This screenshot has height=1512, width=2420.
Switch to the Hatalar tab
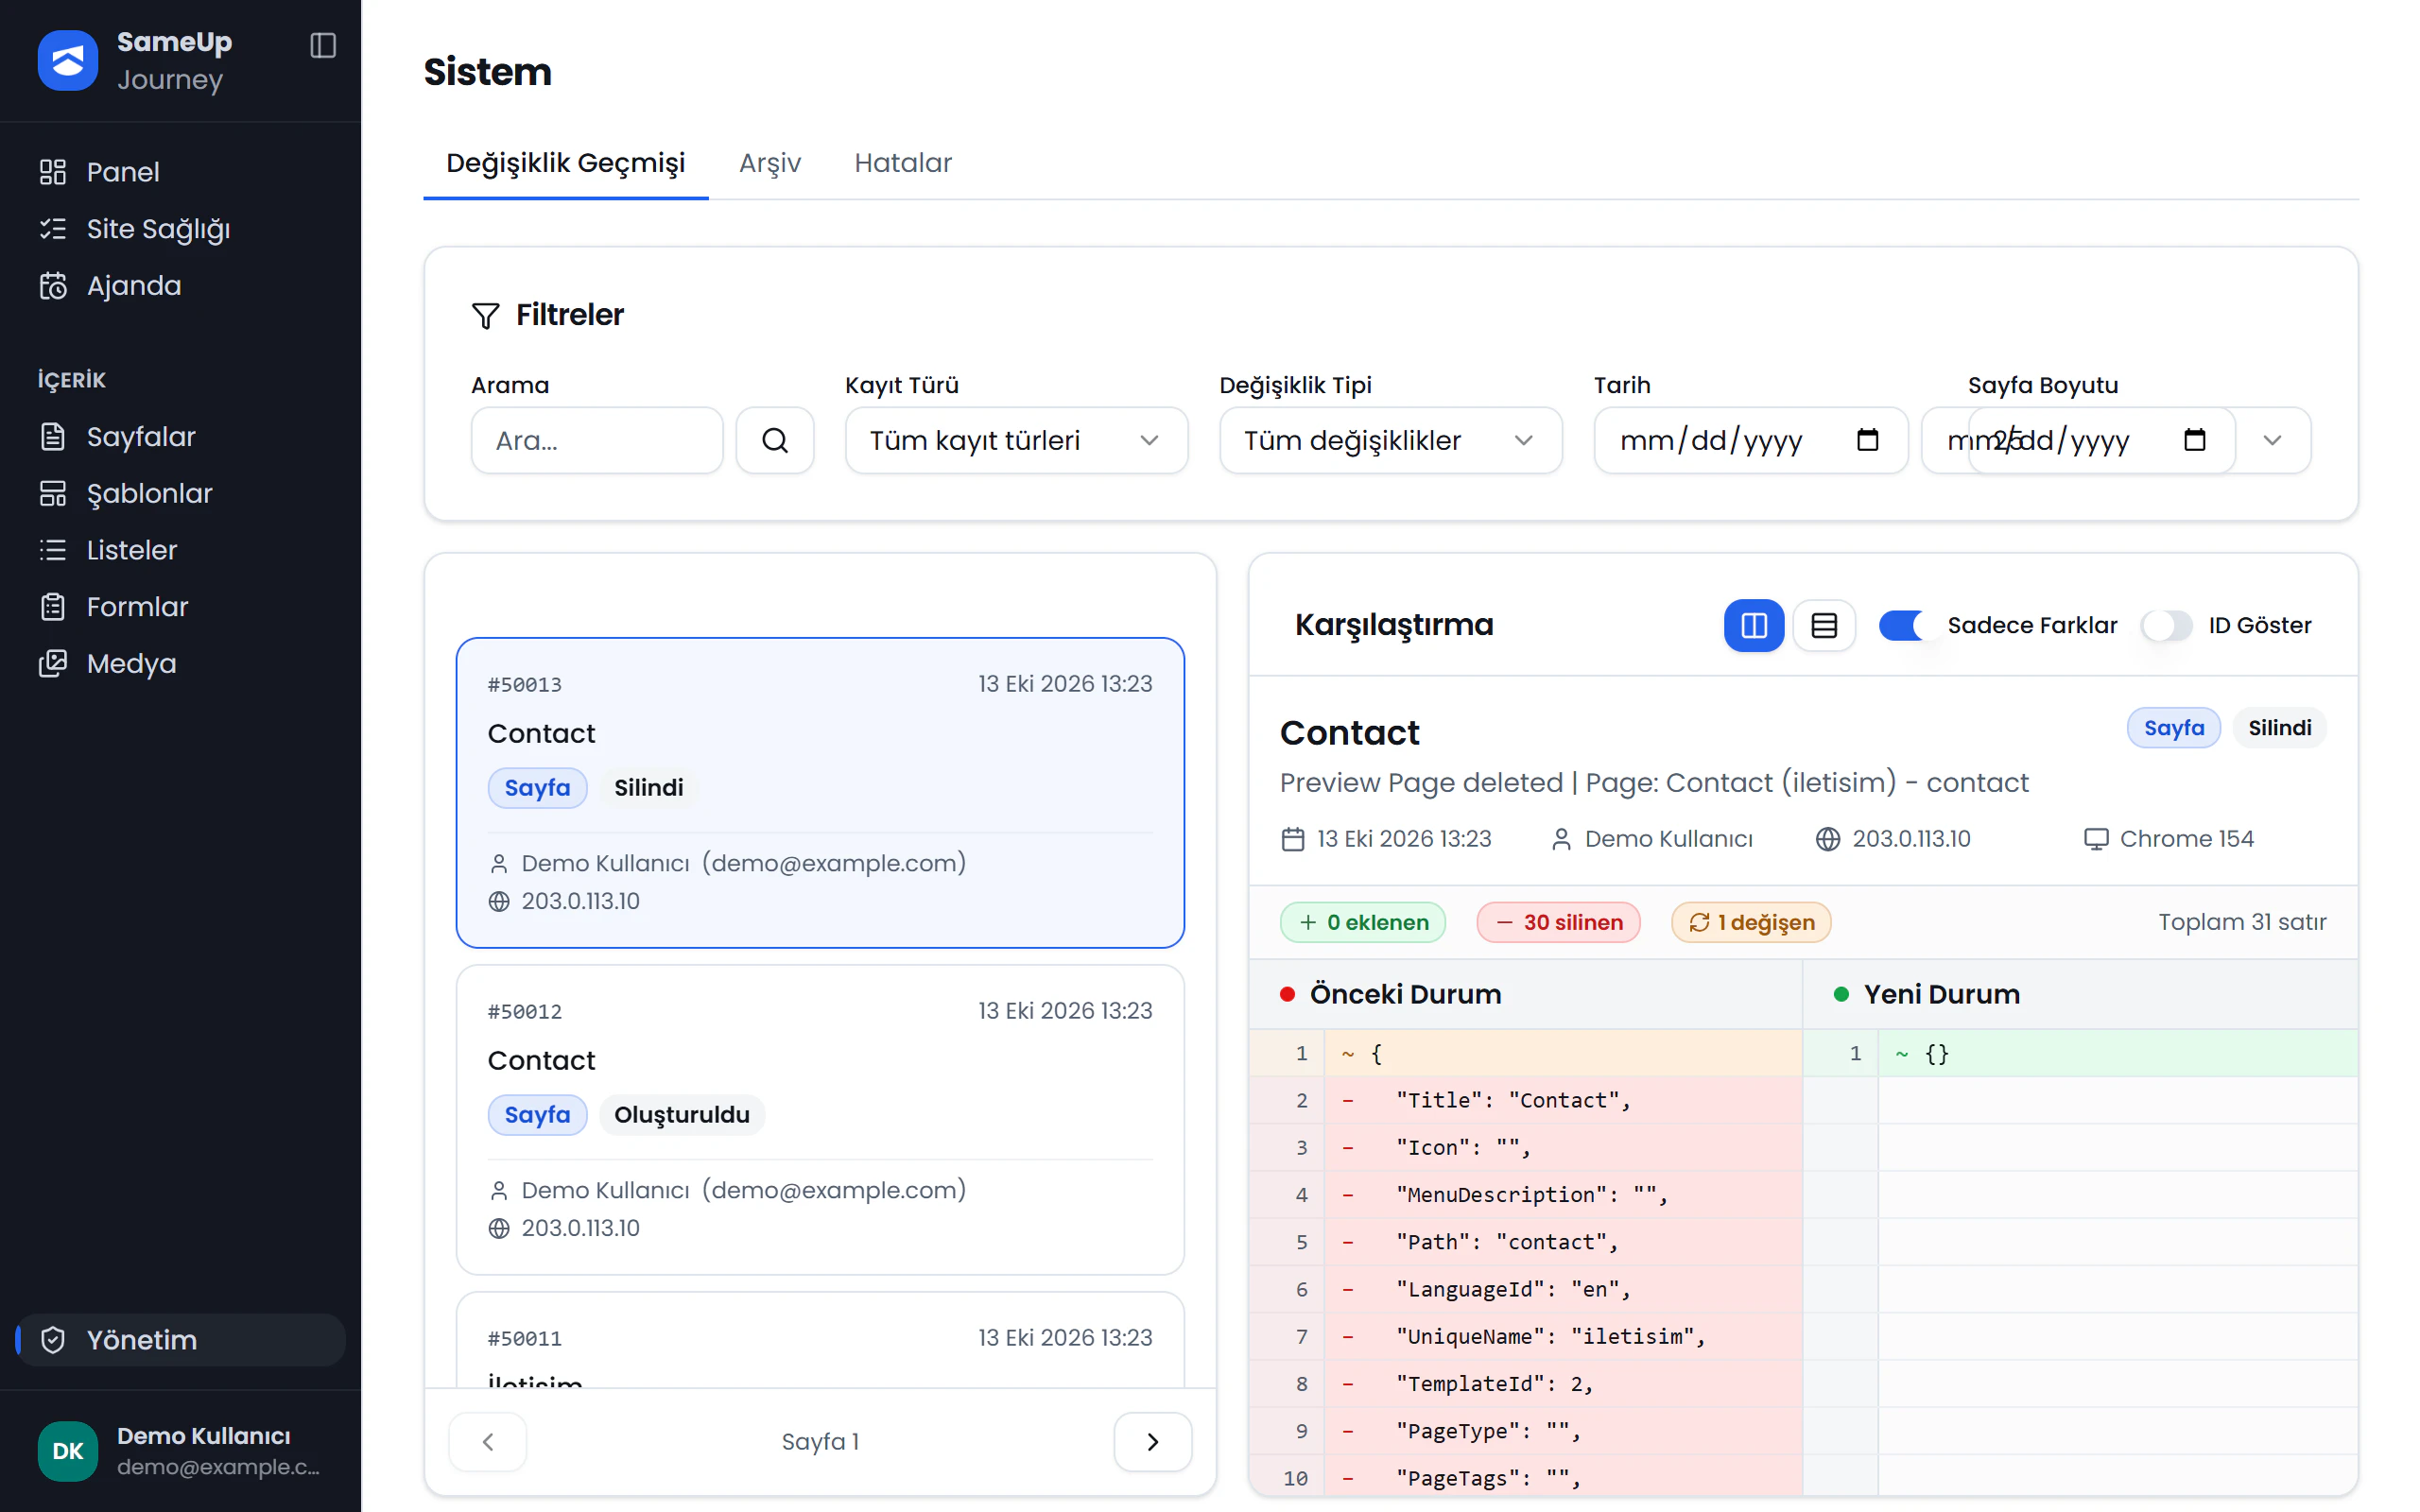click(x=903, y=163)
